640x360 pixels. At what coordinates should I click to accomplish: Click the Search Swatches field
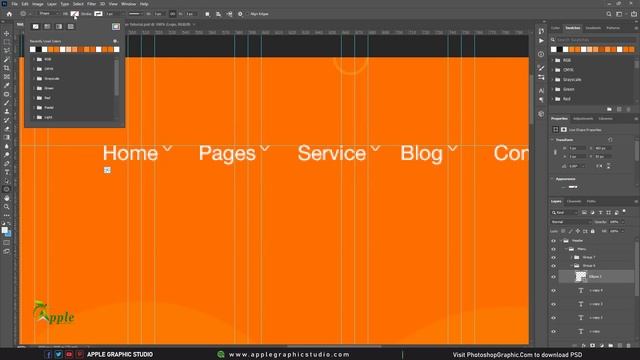coord(596,40)
